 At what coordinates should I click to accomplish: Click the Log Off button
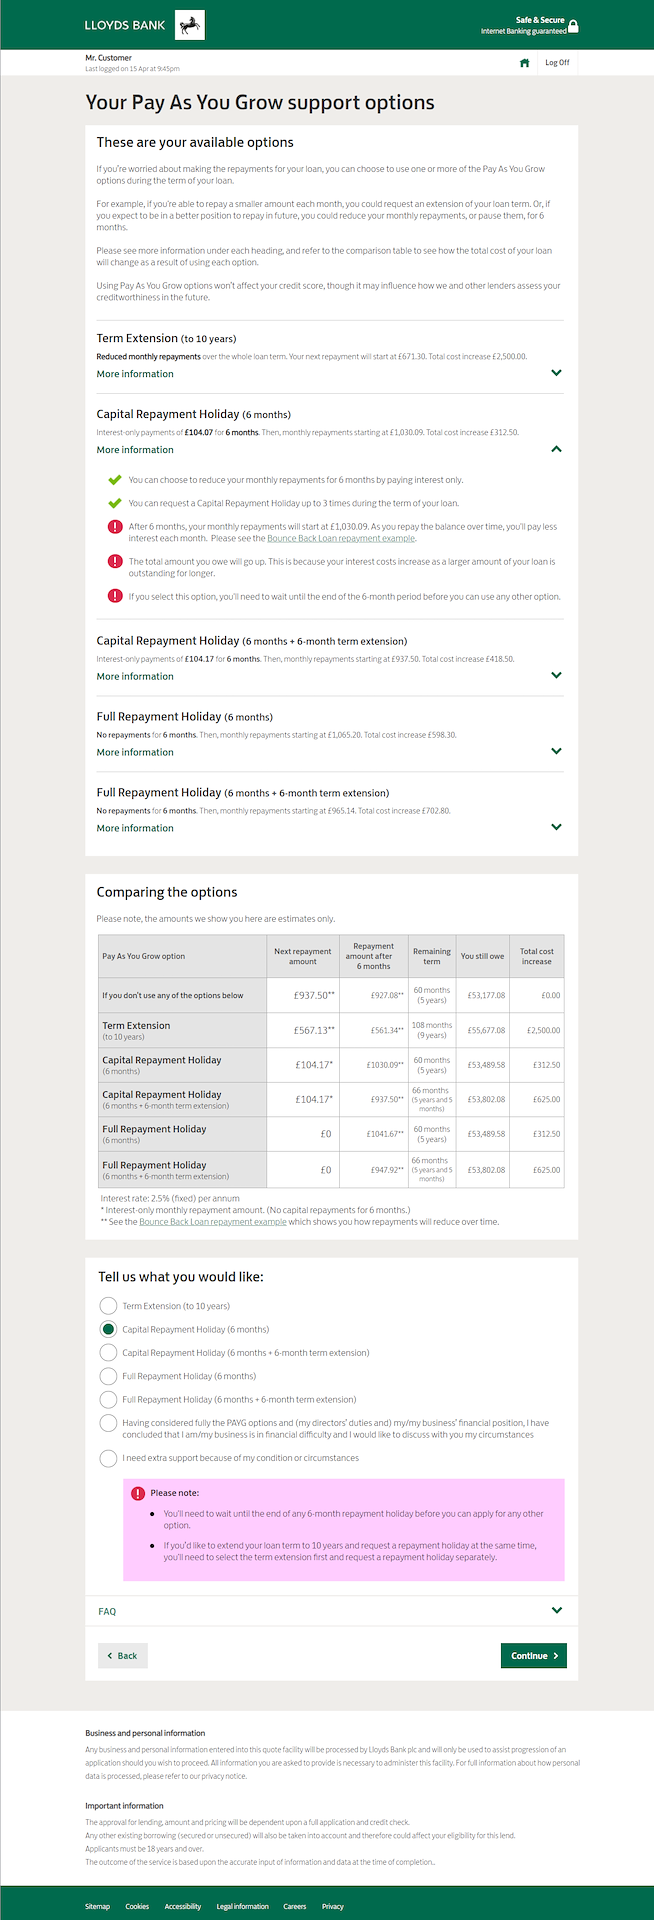[557, 63]
